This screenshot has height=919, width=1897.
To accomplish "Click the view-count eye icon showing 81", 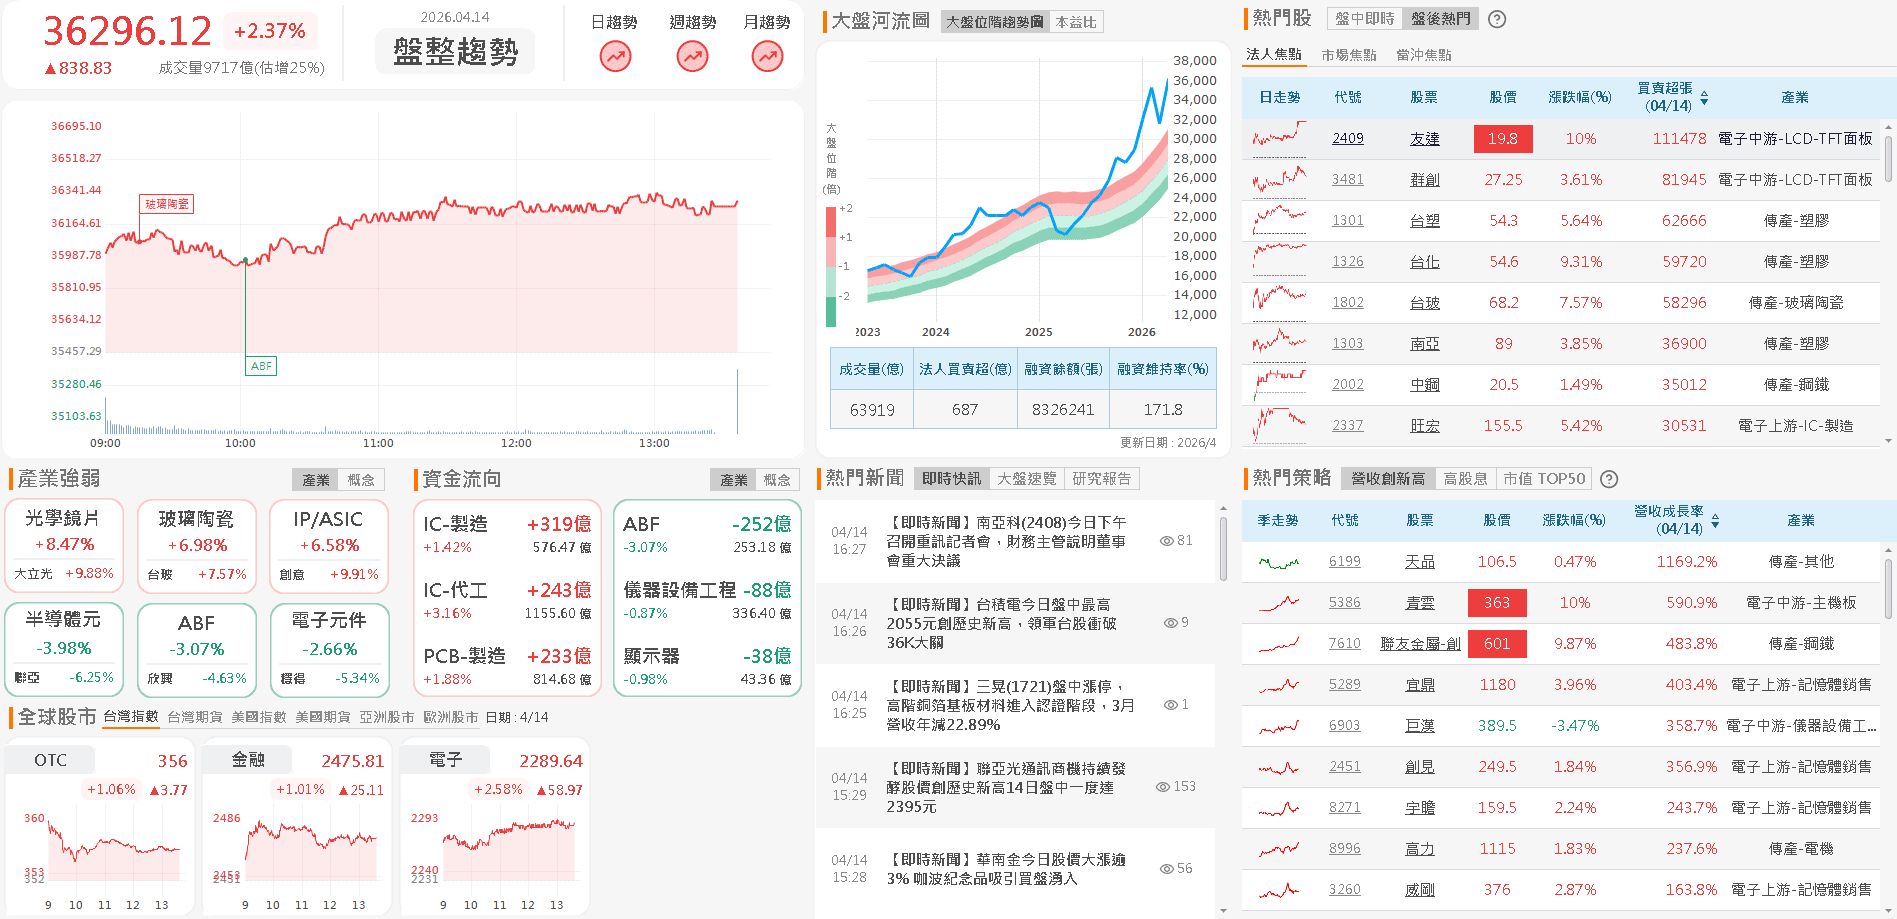I will click(x=1166, y=541).
